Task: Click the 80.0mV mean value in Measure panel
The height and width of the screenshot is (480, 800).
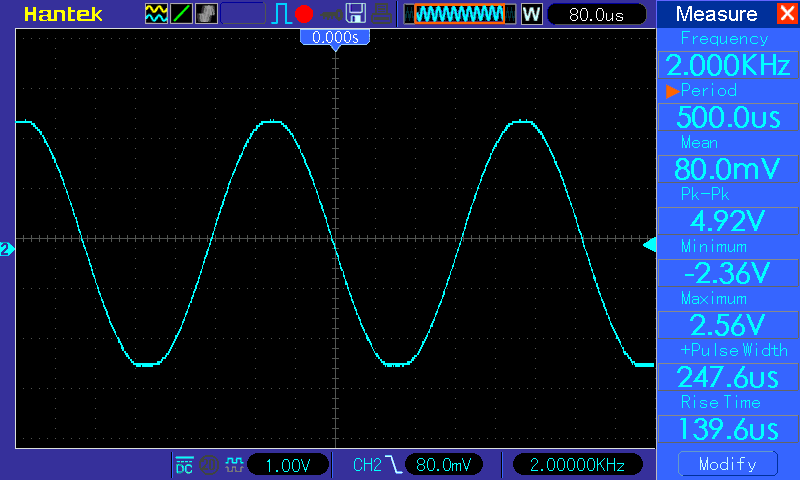Action: coord(728,169)
